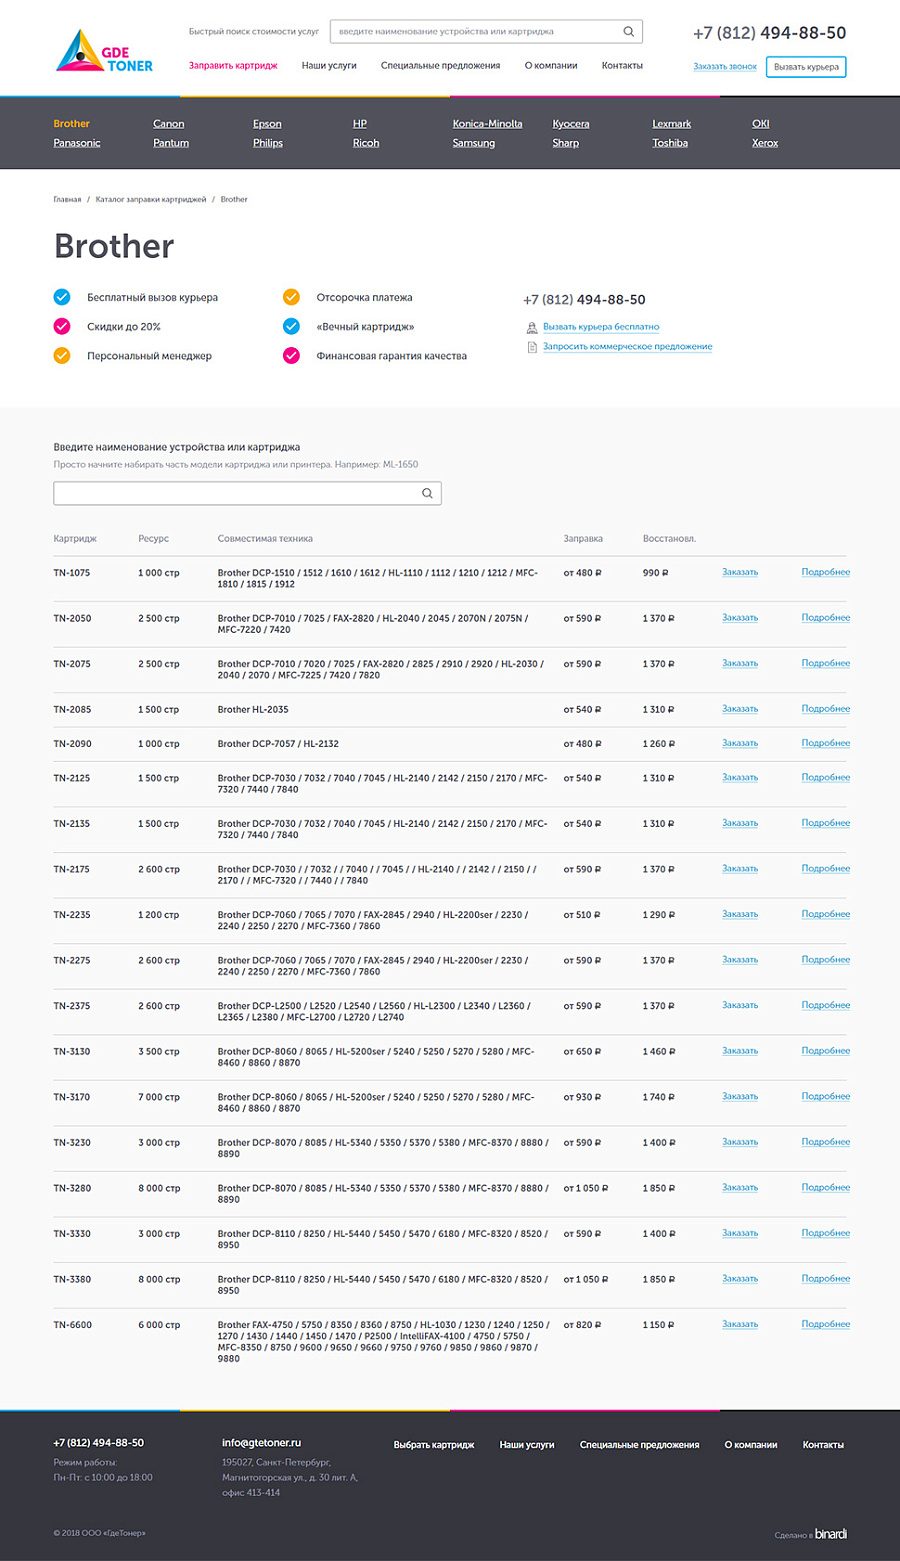Viewport: 900px width, 1561px height.
Task: Click 'Заказать звонок' link
Action: [x=725, y=67]
